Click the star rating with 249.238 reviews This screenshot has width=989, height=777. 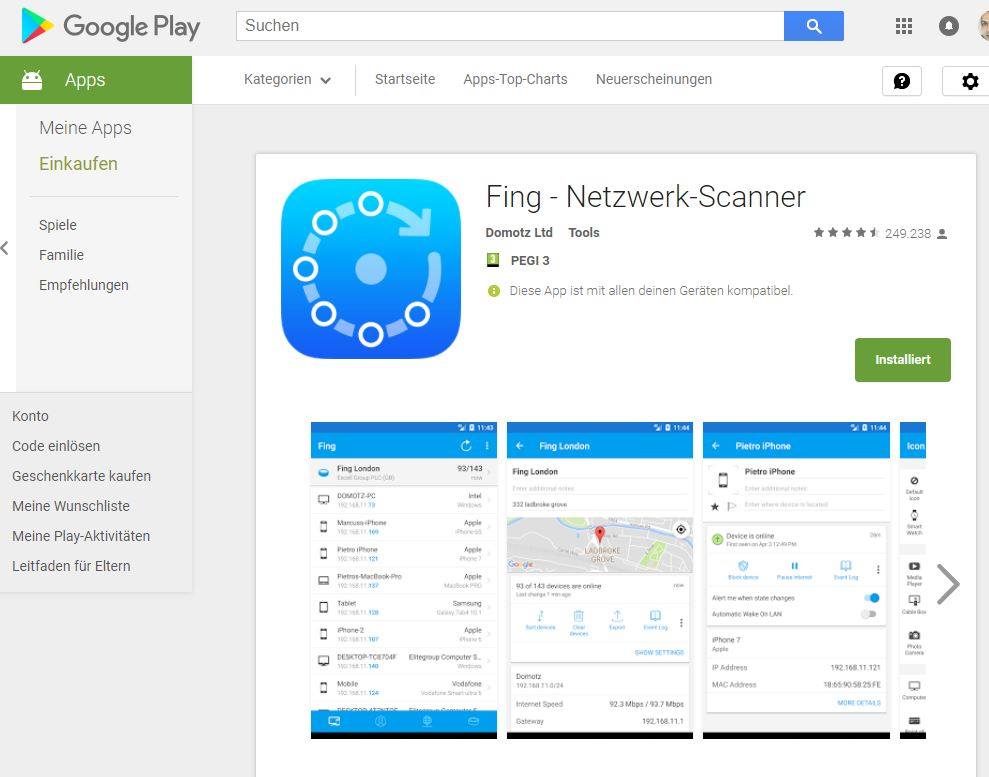881,233
